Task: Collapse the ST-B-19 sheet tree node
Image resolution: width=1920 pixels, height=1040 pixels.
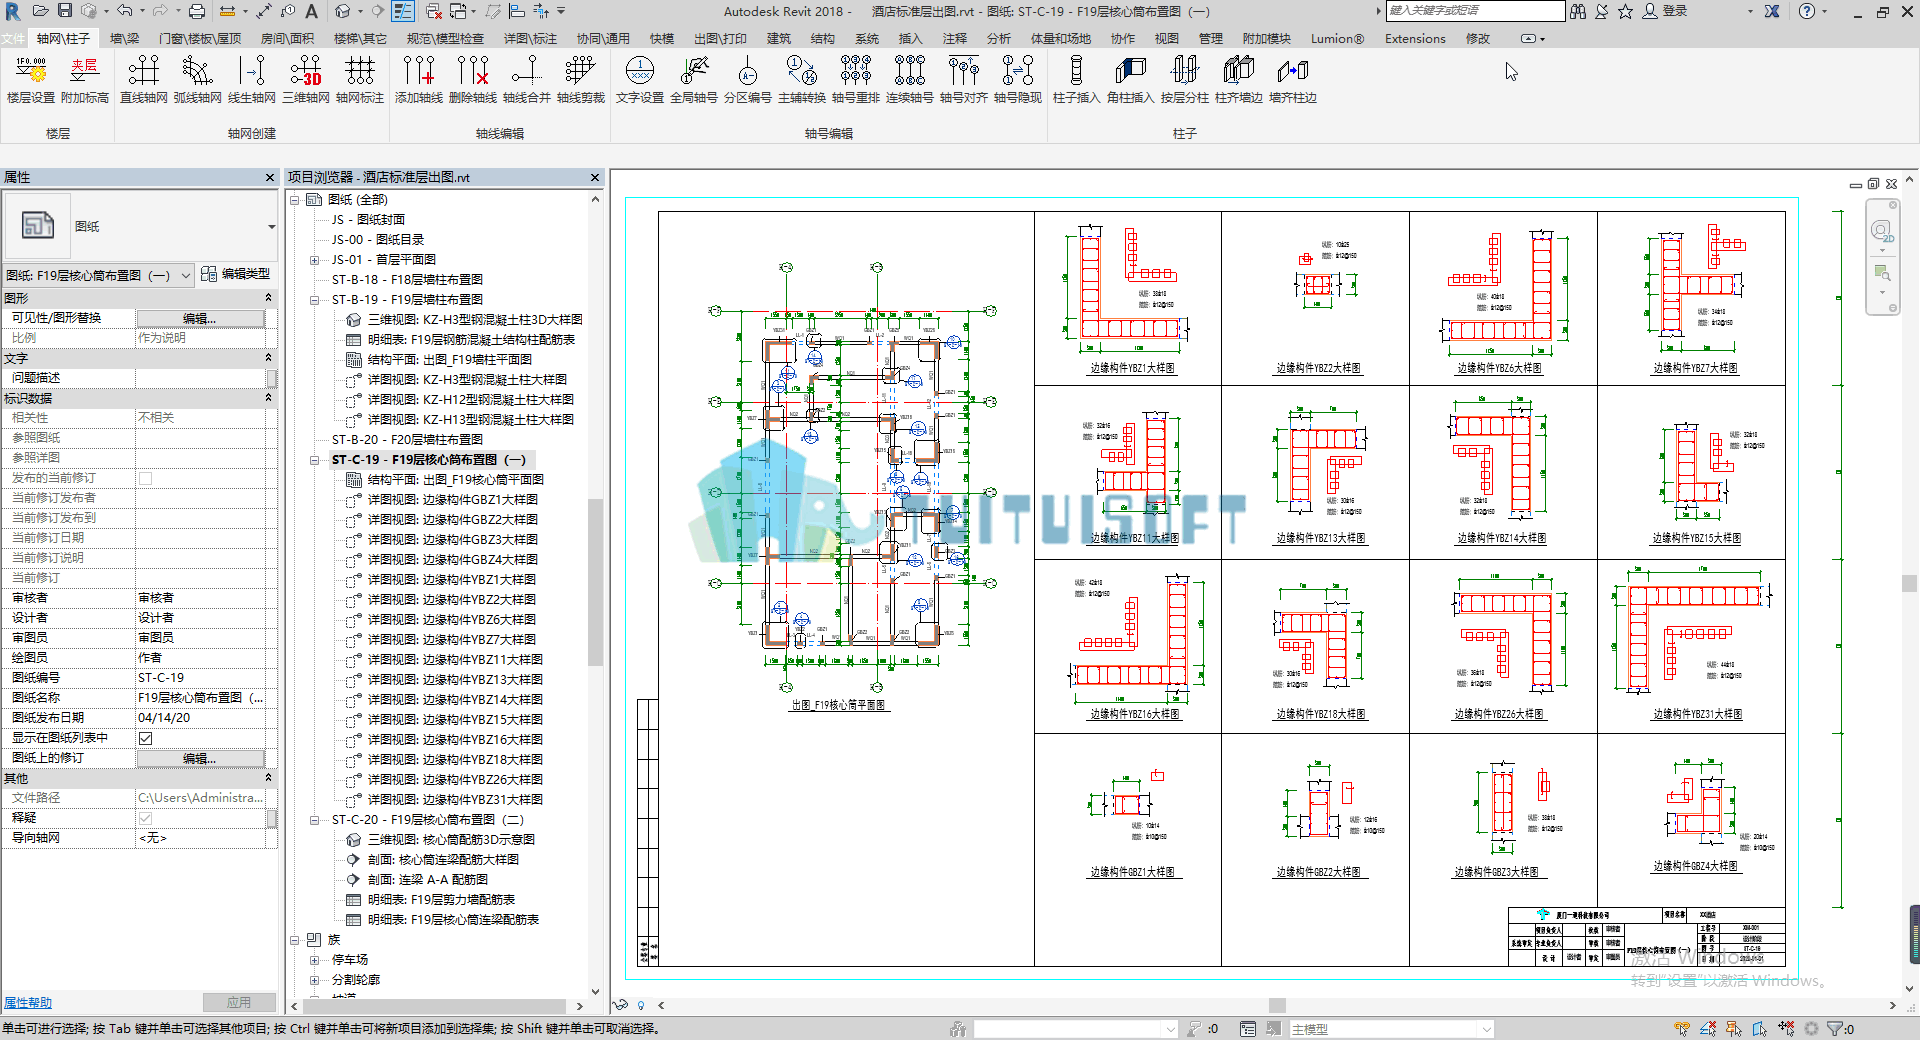Action: 314,300
